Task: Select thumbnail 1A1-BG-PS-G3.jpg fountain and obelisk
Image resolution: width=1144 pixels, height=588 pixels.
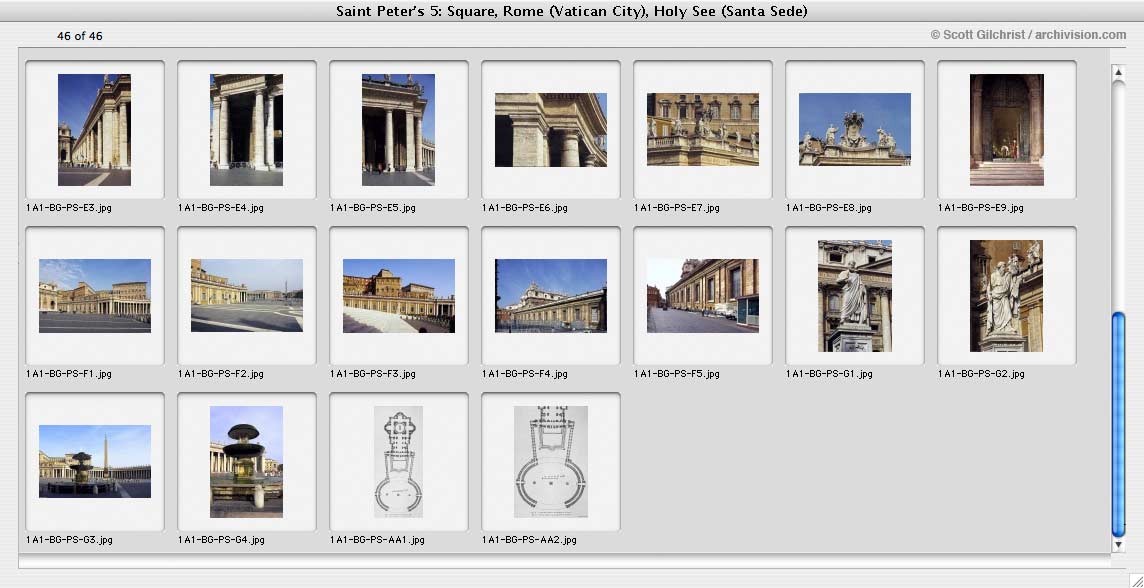Action: (x=95, y=462)
